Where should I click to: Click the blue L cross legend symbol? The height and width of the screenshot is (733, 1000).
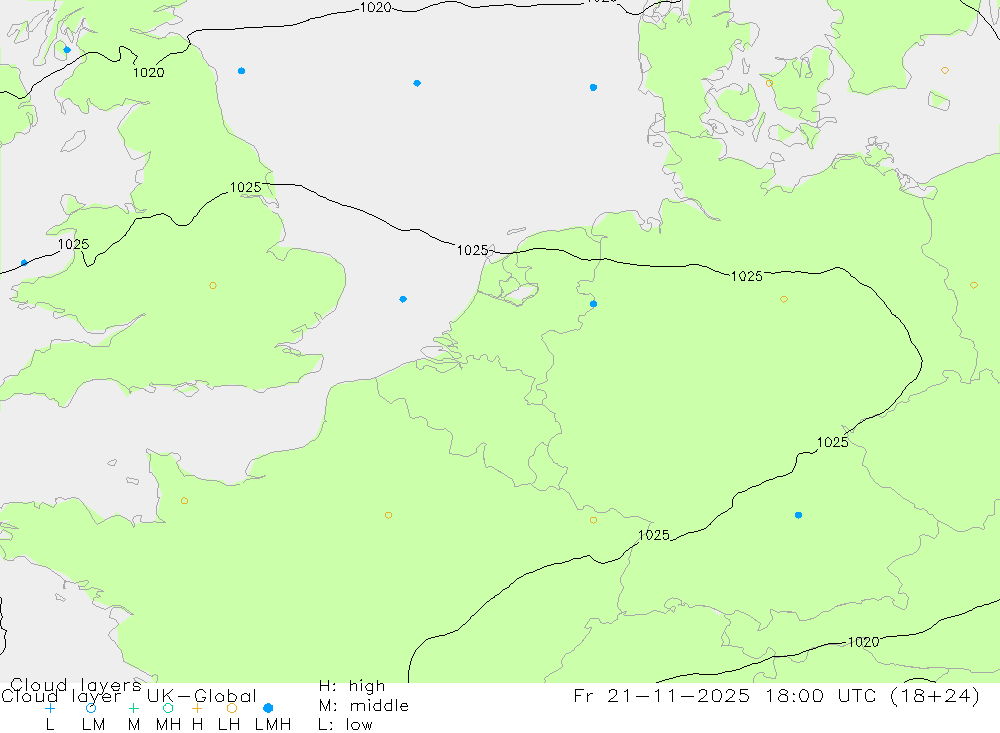tap(50, 708)
